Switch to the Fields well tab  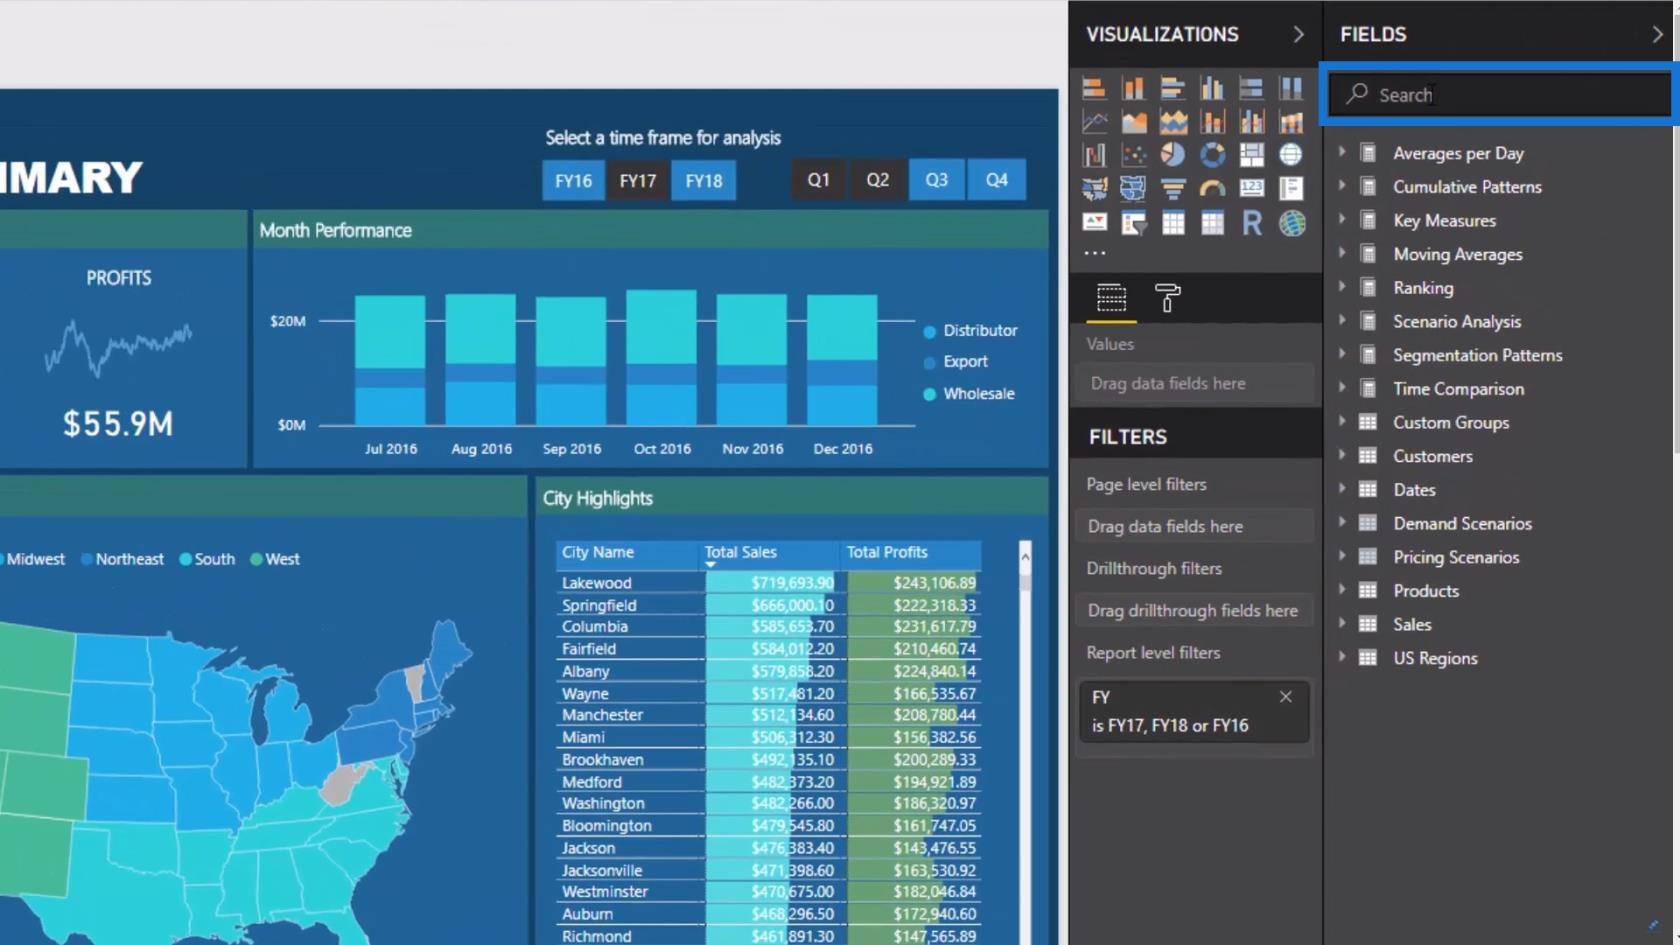click(1111, 298)
